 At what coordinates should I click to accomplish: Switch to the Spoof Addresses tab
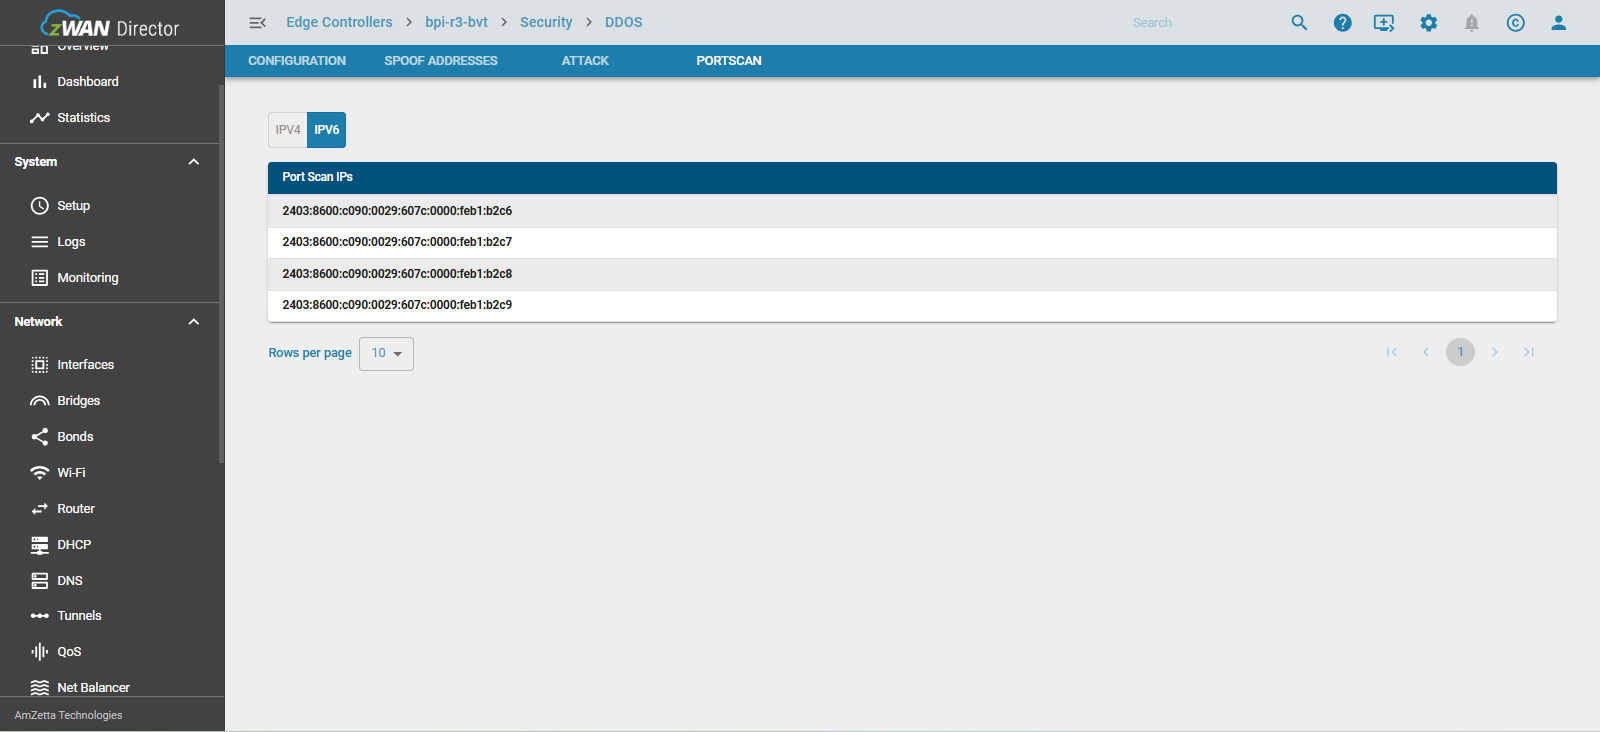point(440,61)
